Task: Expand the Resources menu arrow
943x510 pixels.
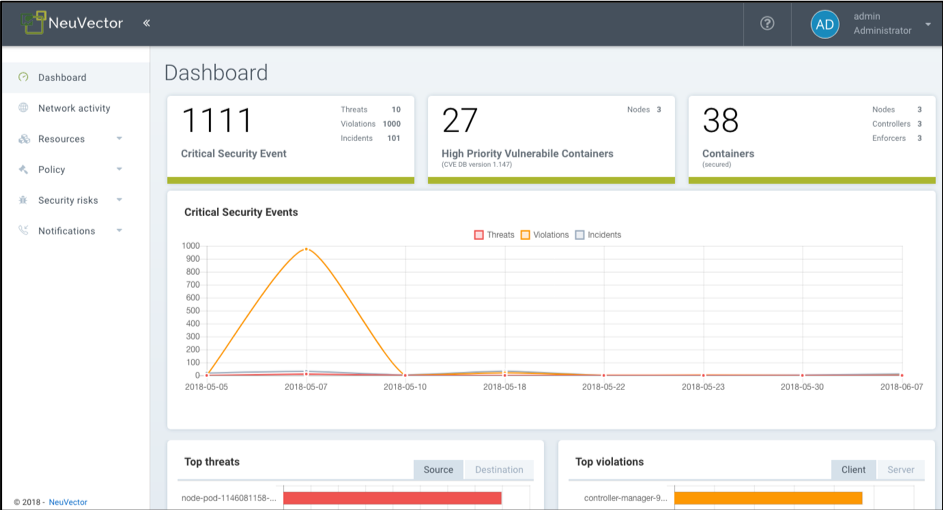Action: click(x=119, y=138)
